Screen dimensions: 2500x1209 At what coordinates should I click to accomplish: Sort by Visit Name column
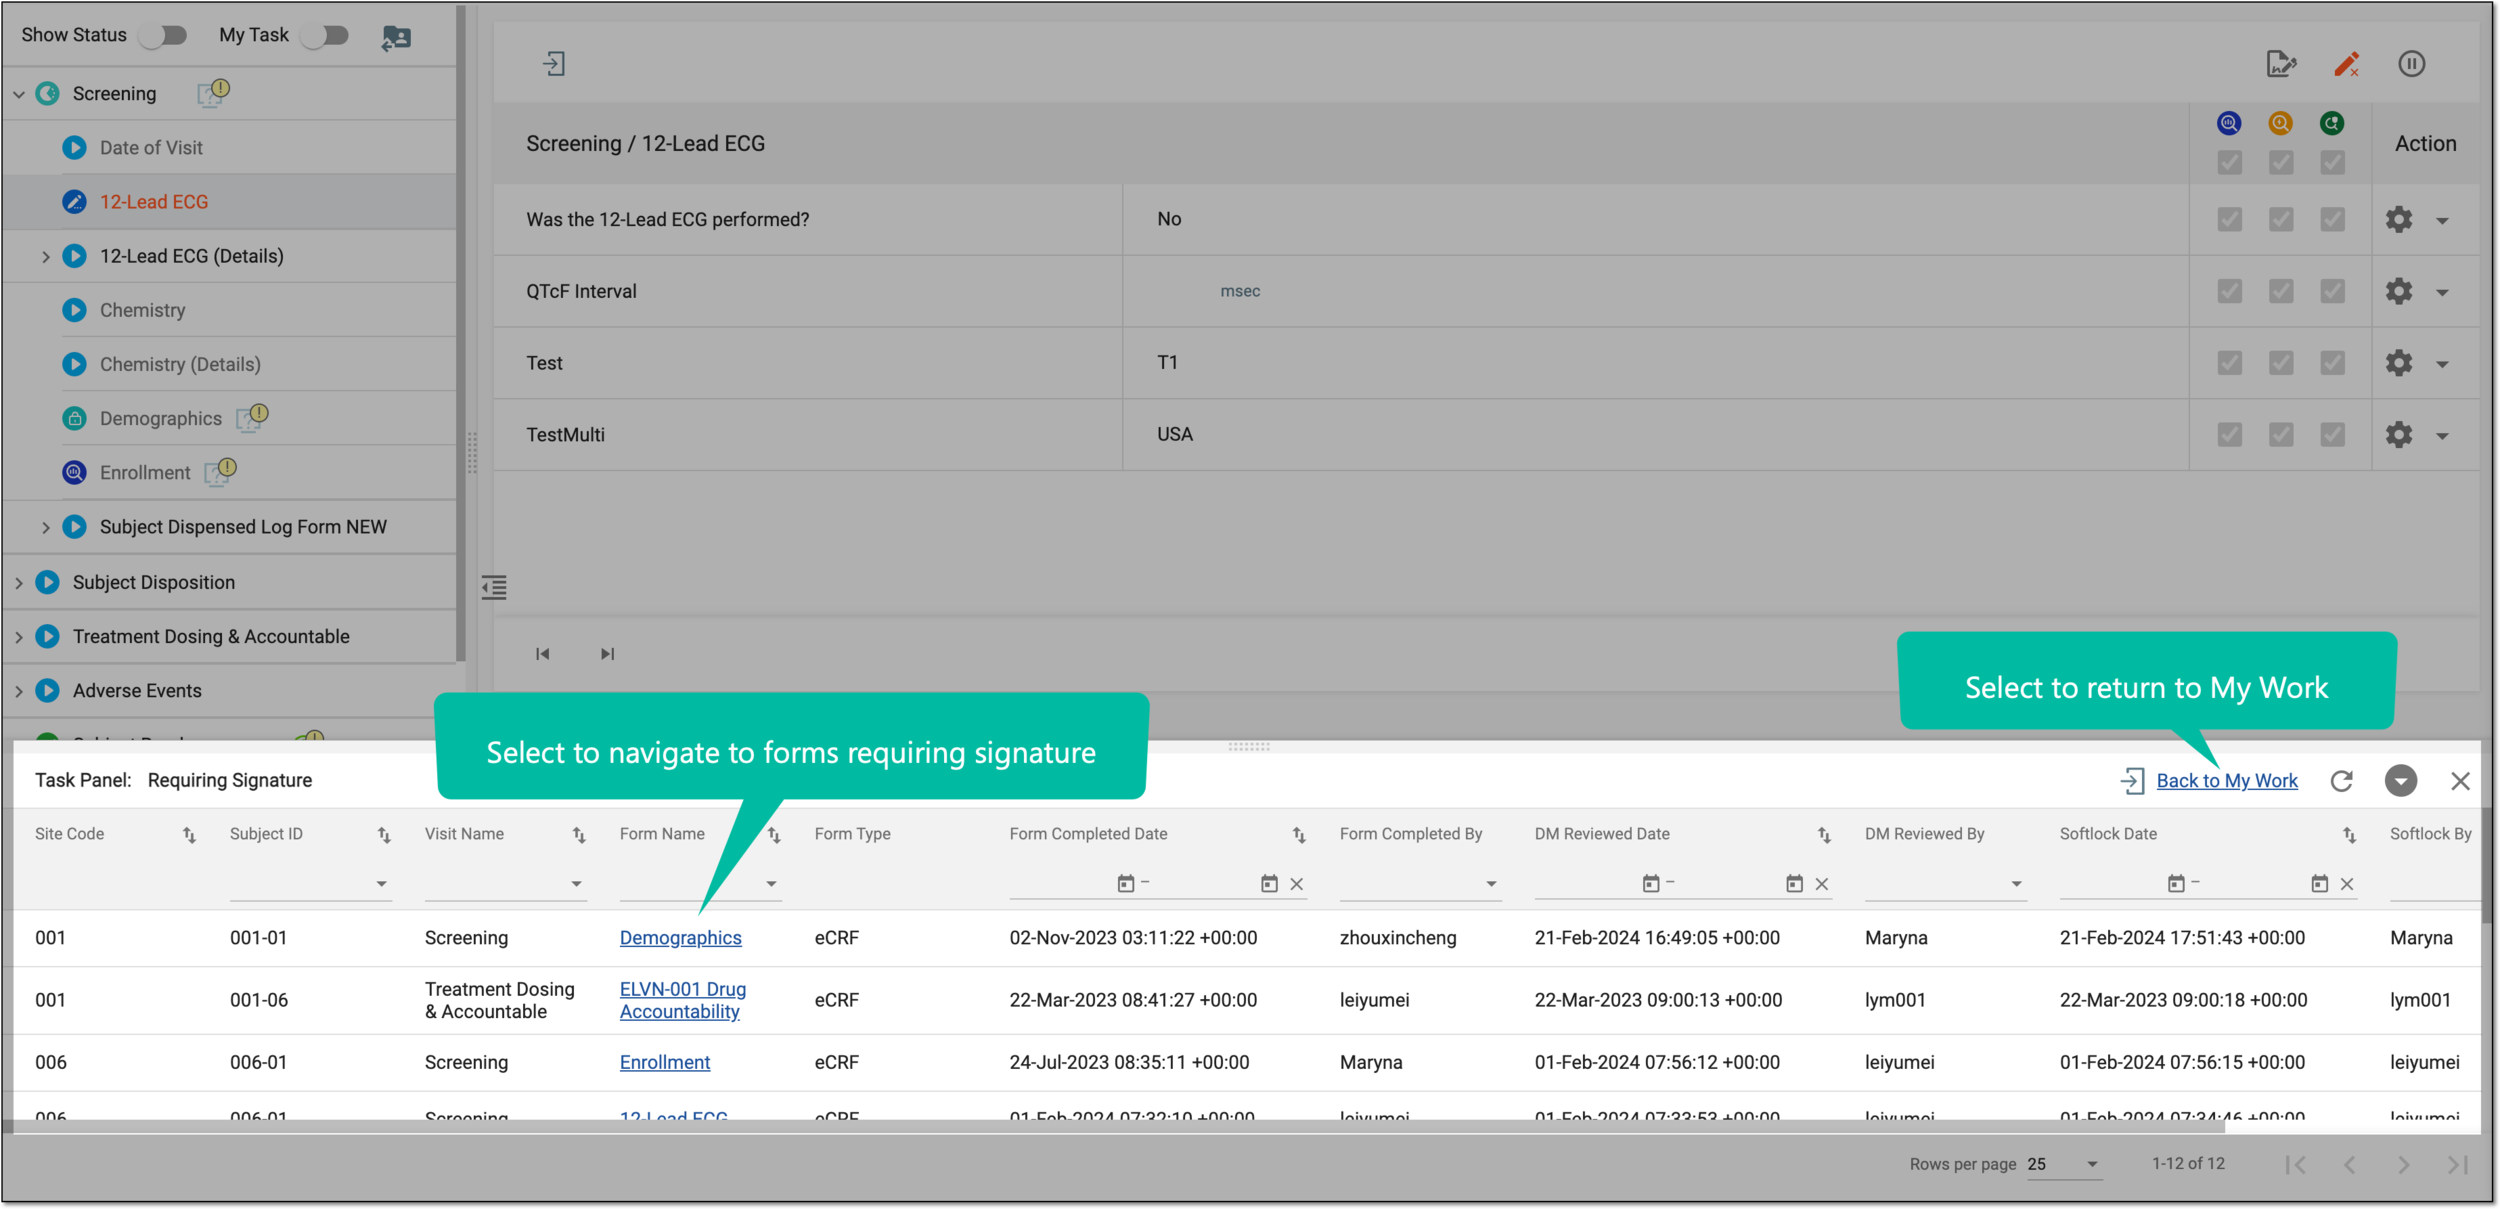click(x=579, y=835)
